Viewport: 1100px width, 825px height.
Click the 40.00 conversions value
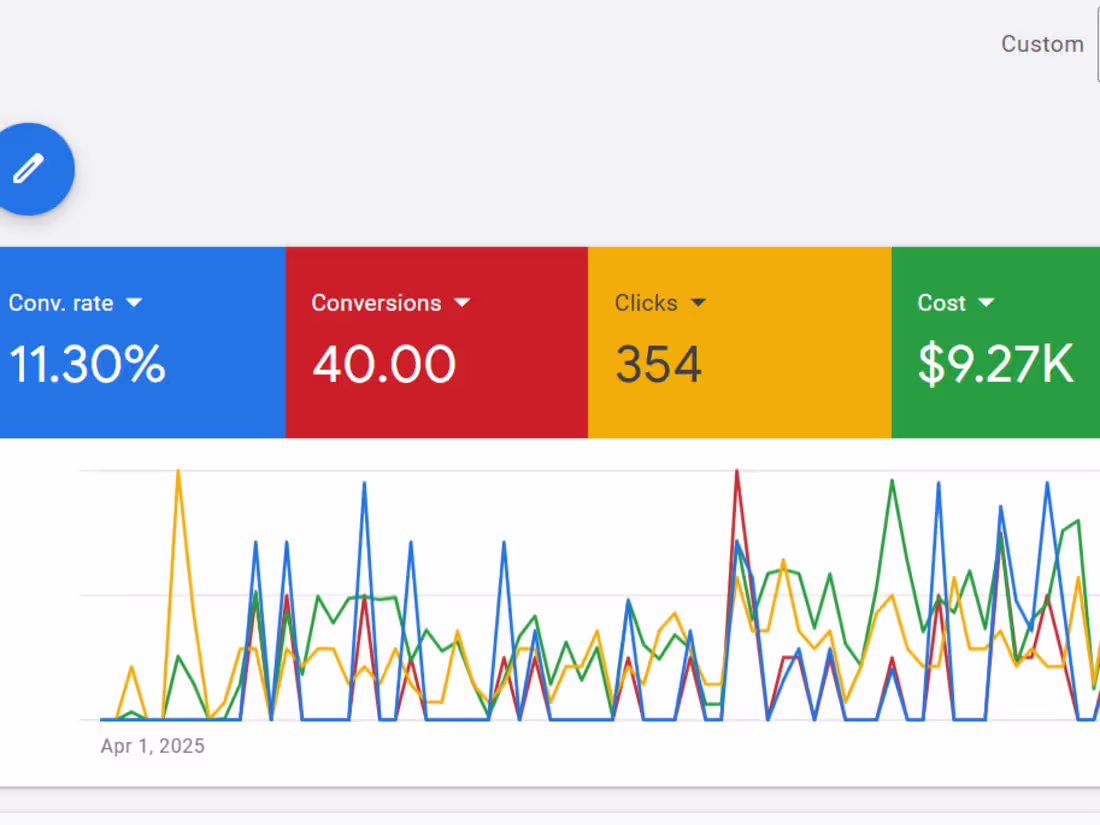(x=383, y=363)
